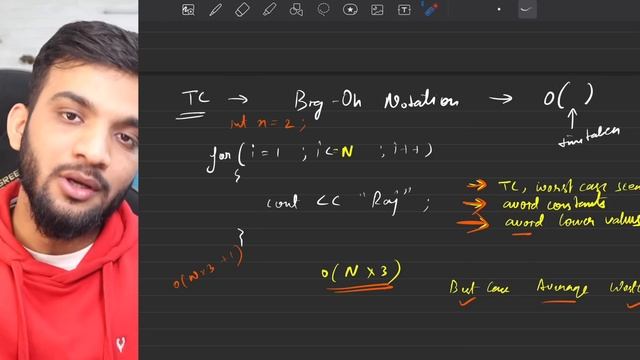The image size is (640, 360).
Task: Select the Shapes tool
Action: click(x=296, y=10)
